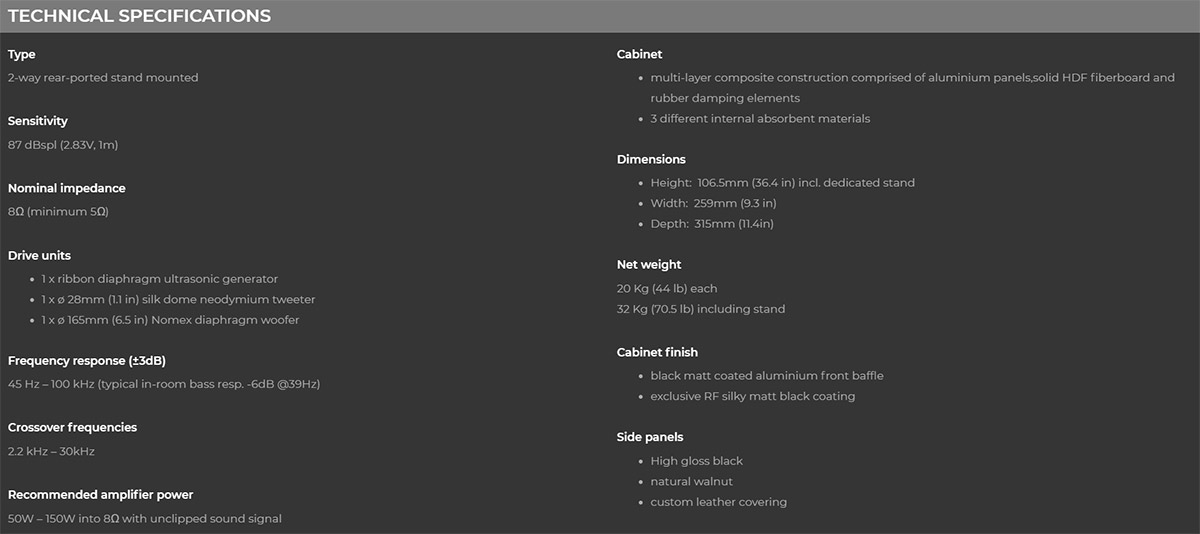Select the 2-way rear-ported stand mounted text
1200x534 pixels.
(x=103, y=78)
